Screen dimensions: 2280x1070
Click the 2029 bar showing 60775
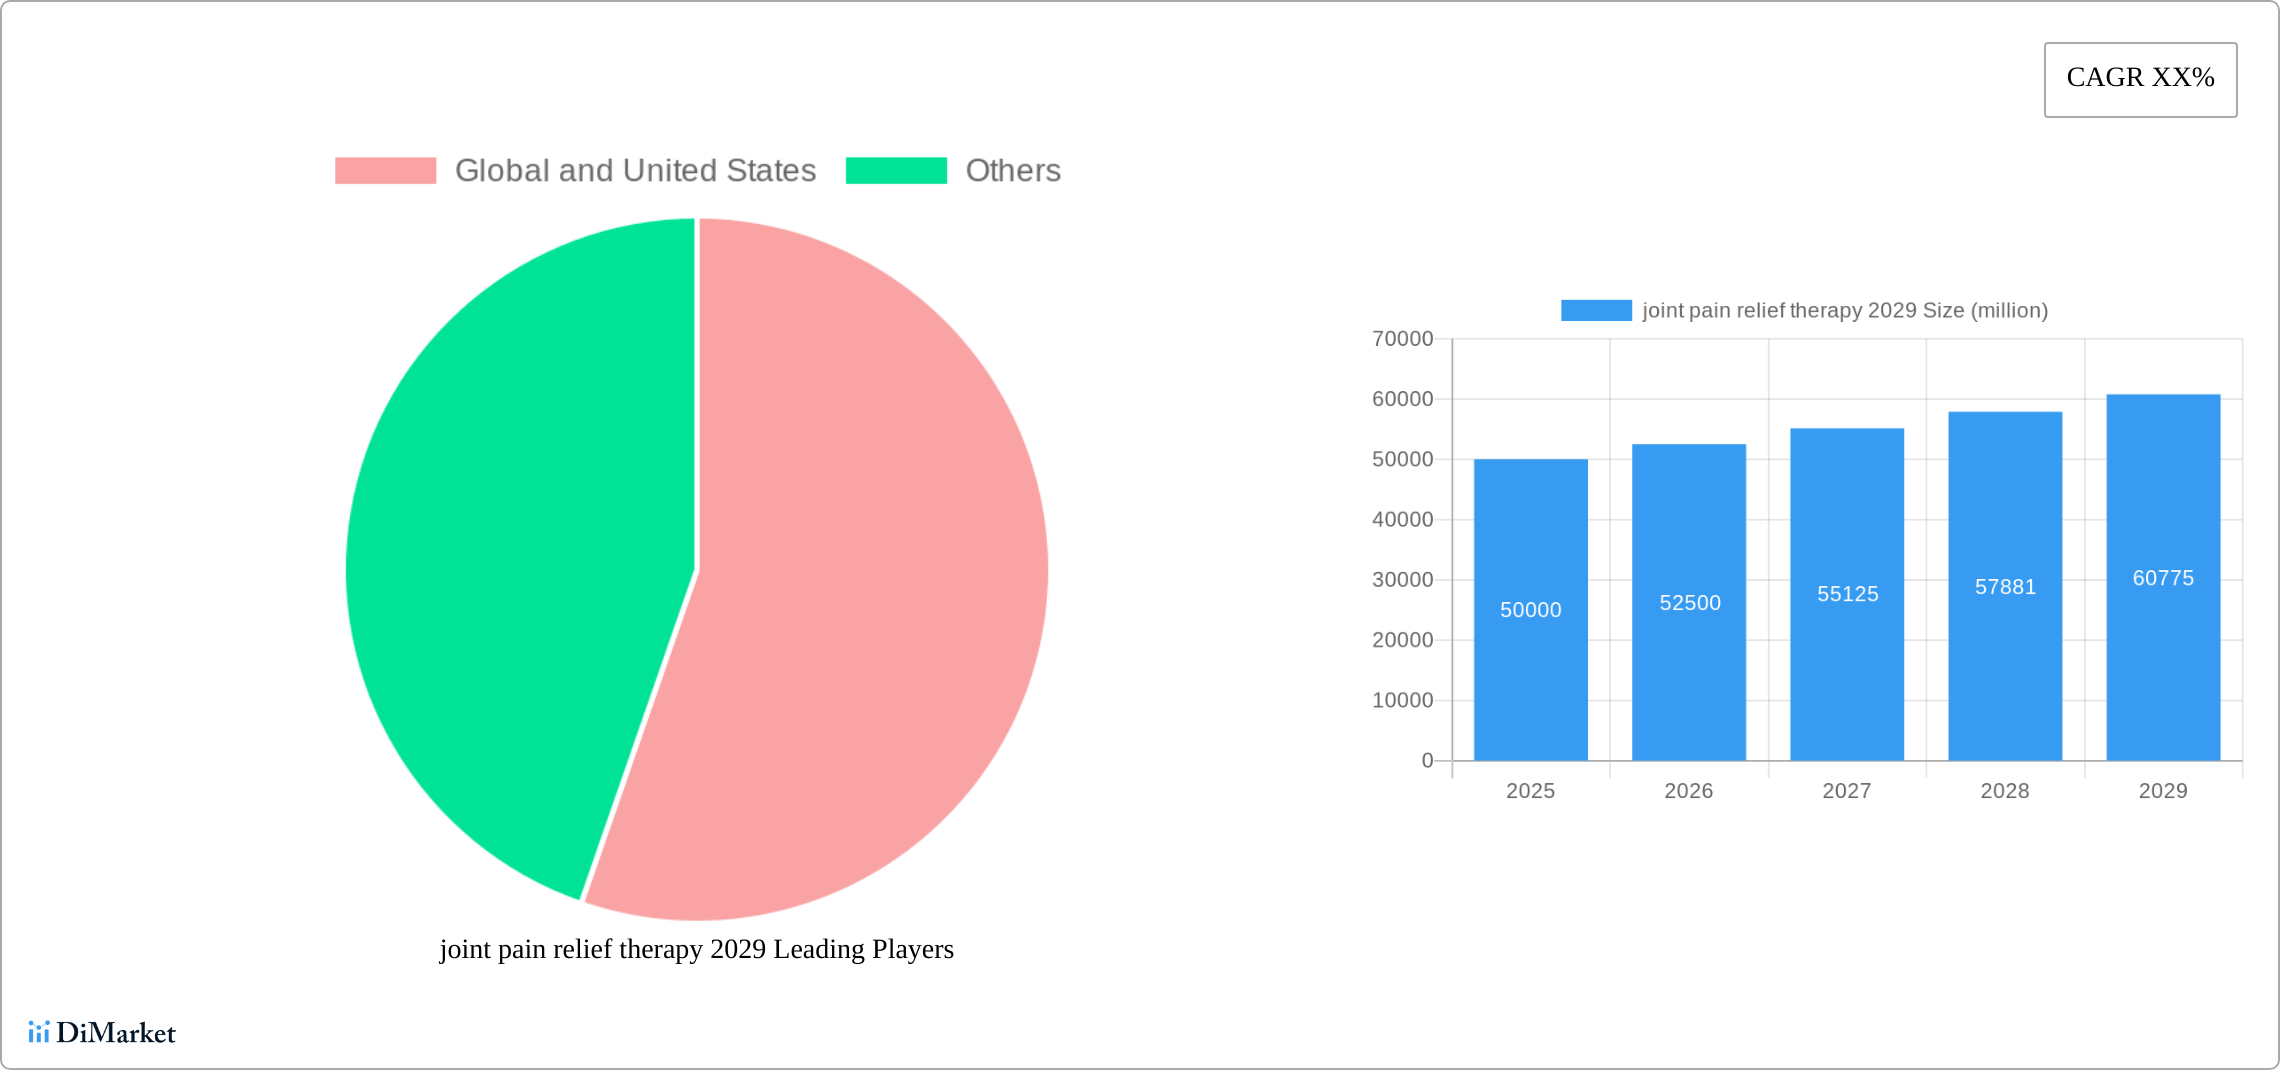coord(2163,577)
